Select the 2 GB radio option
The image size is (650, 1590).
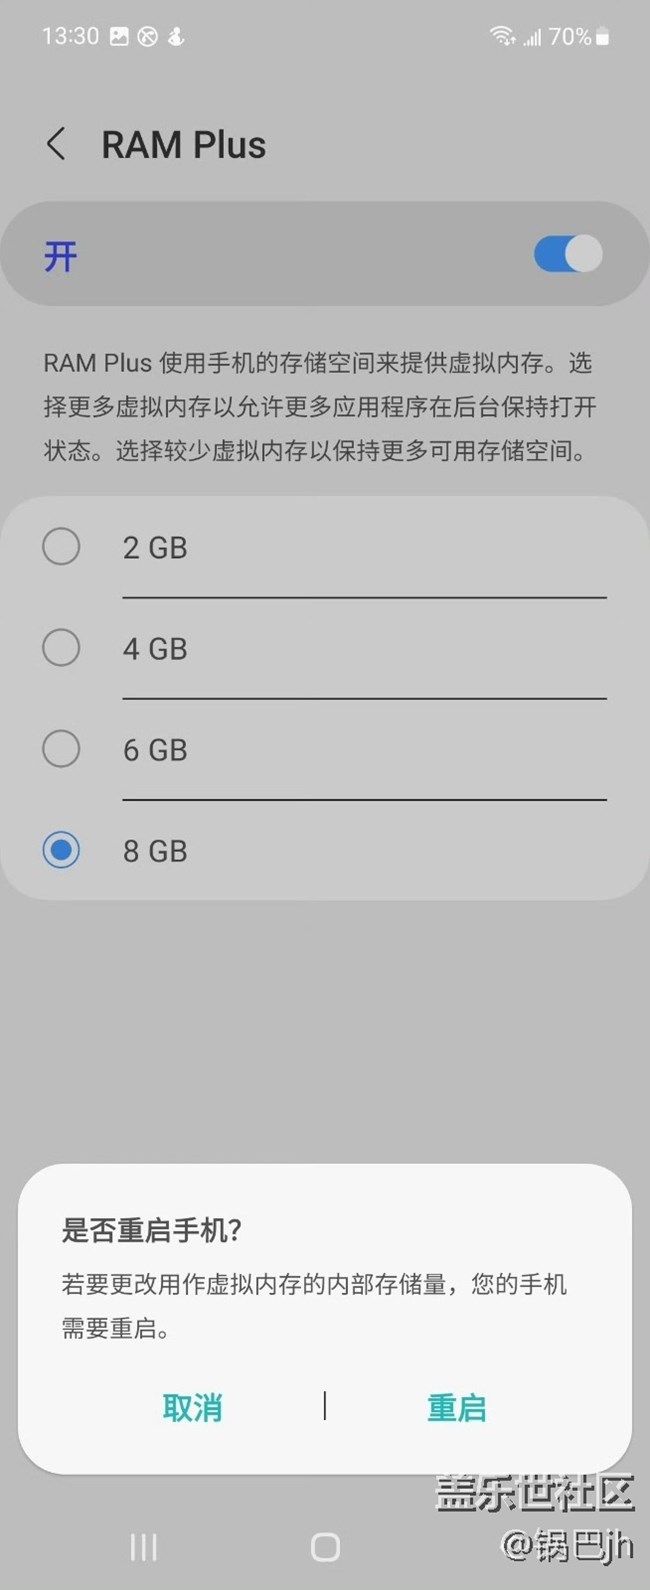point(61,547)
